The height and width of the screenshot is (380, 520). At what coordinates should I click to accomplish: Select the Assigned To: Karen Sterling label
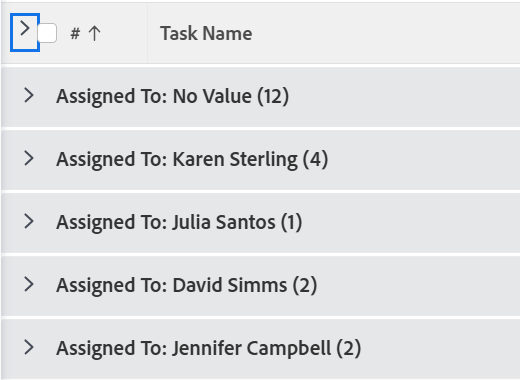192,159
